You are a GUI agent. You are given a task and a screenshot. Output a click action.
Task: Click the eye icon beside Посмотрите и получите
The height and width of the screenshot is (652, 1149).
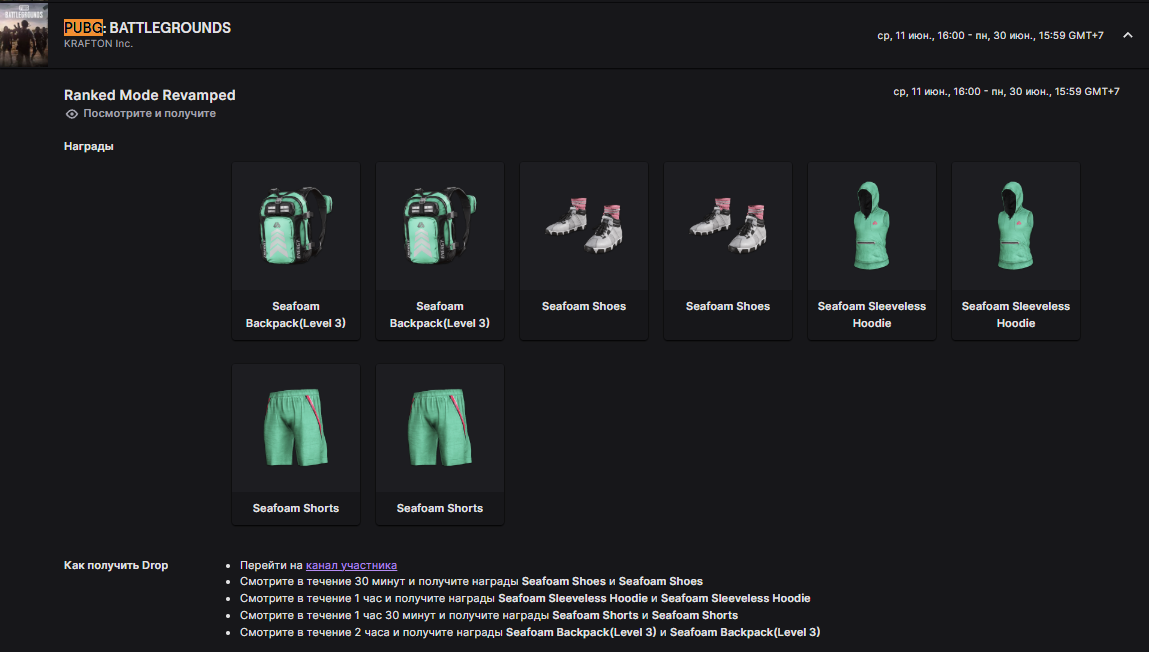click(x=72, y=114)
